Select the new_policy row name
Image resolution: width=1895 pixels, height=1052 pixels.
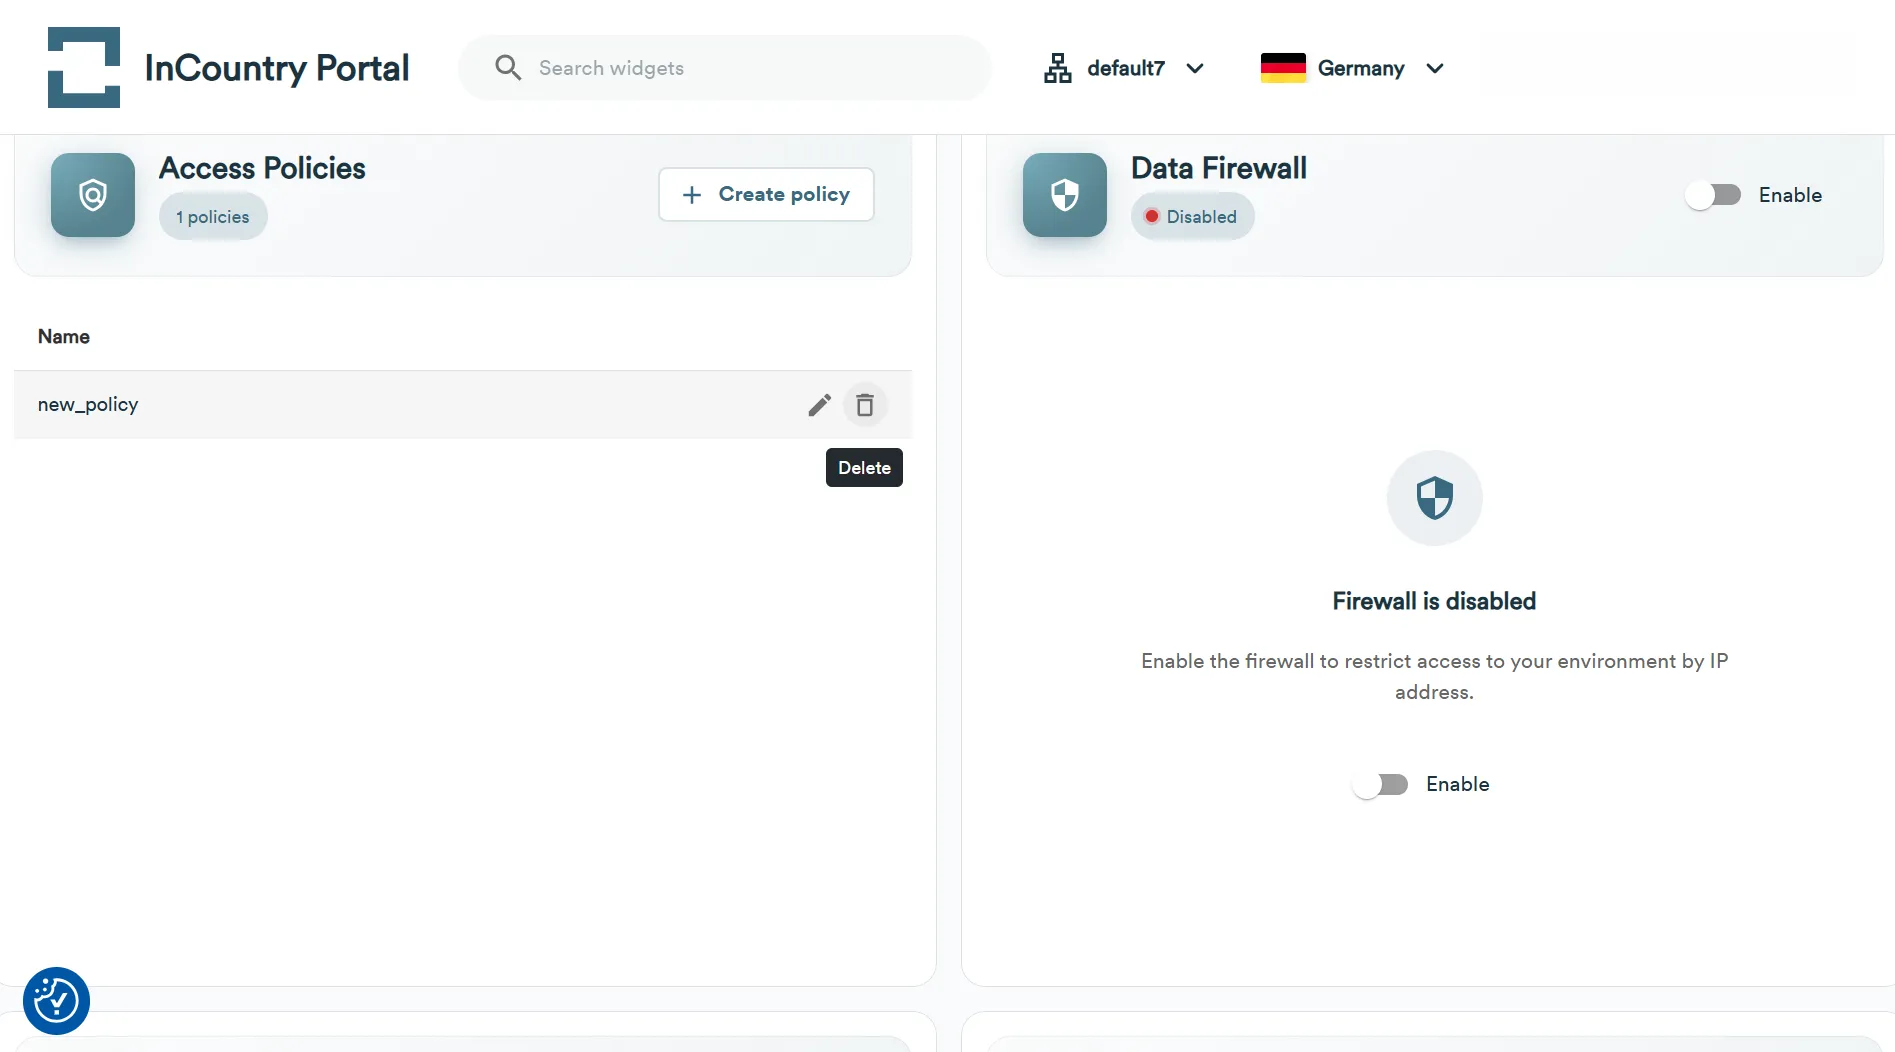(x=88, y=405)
